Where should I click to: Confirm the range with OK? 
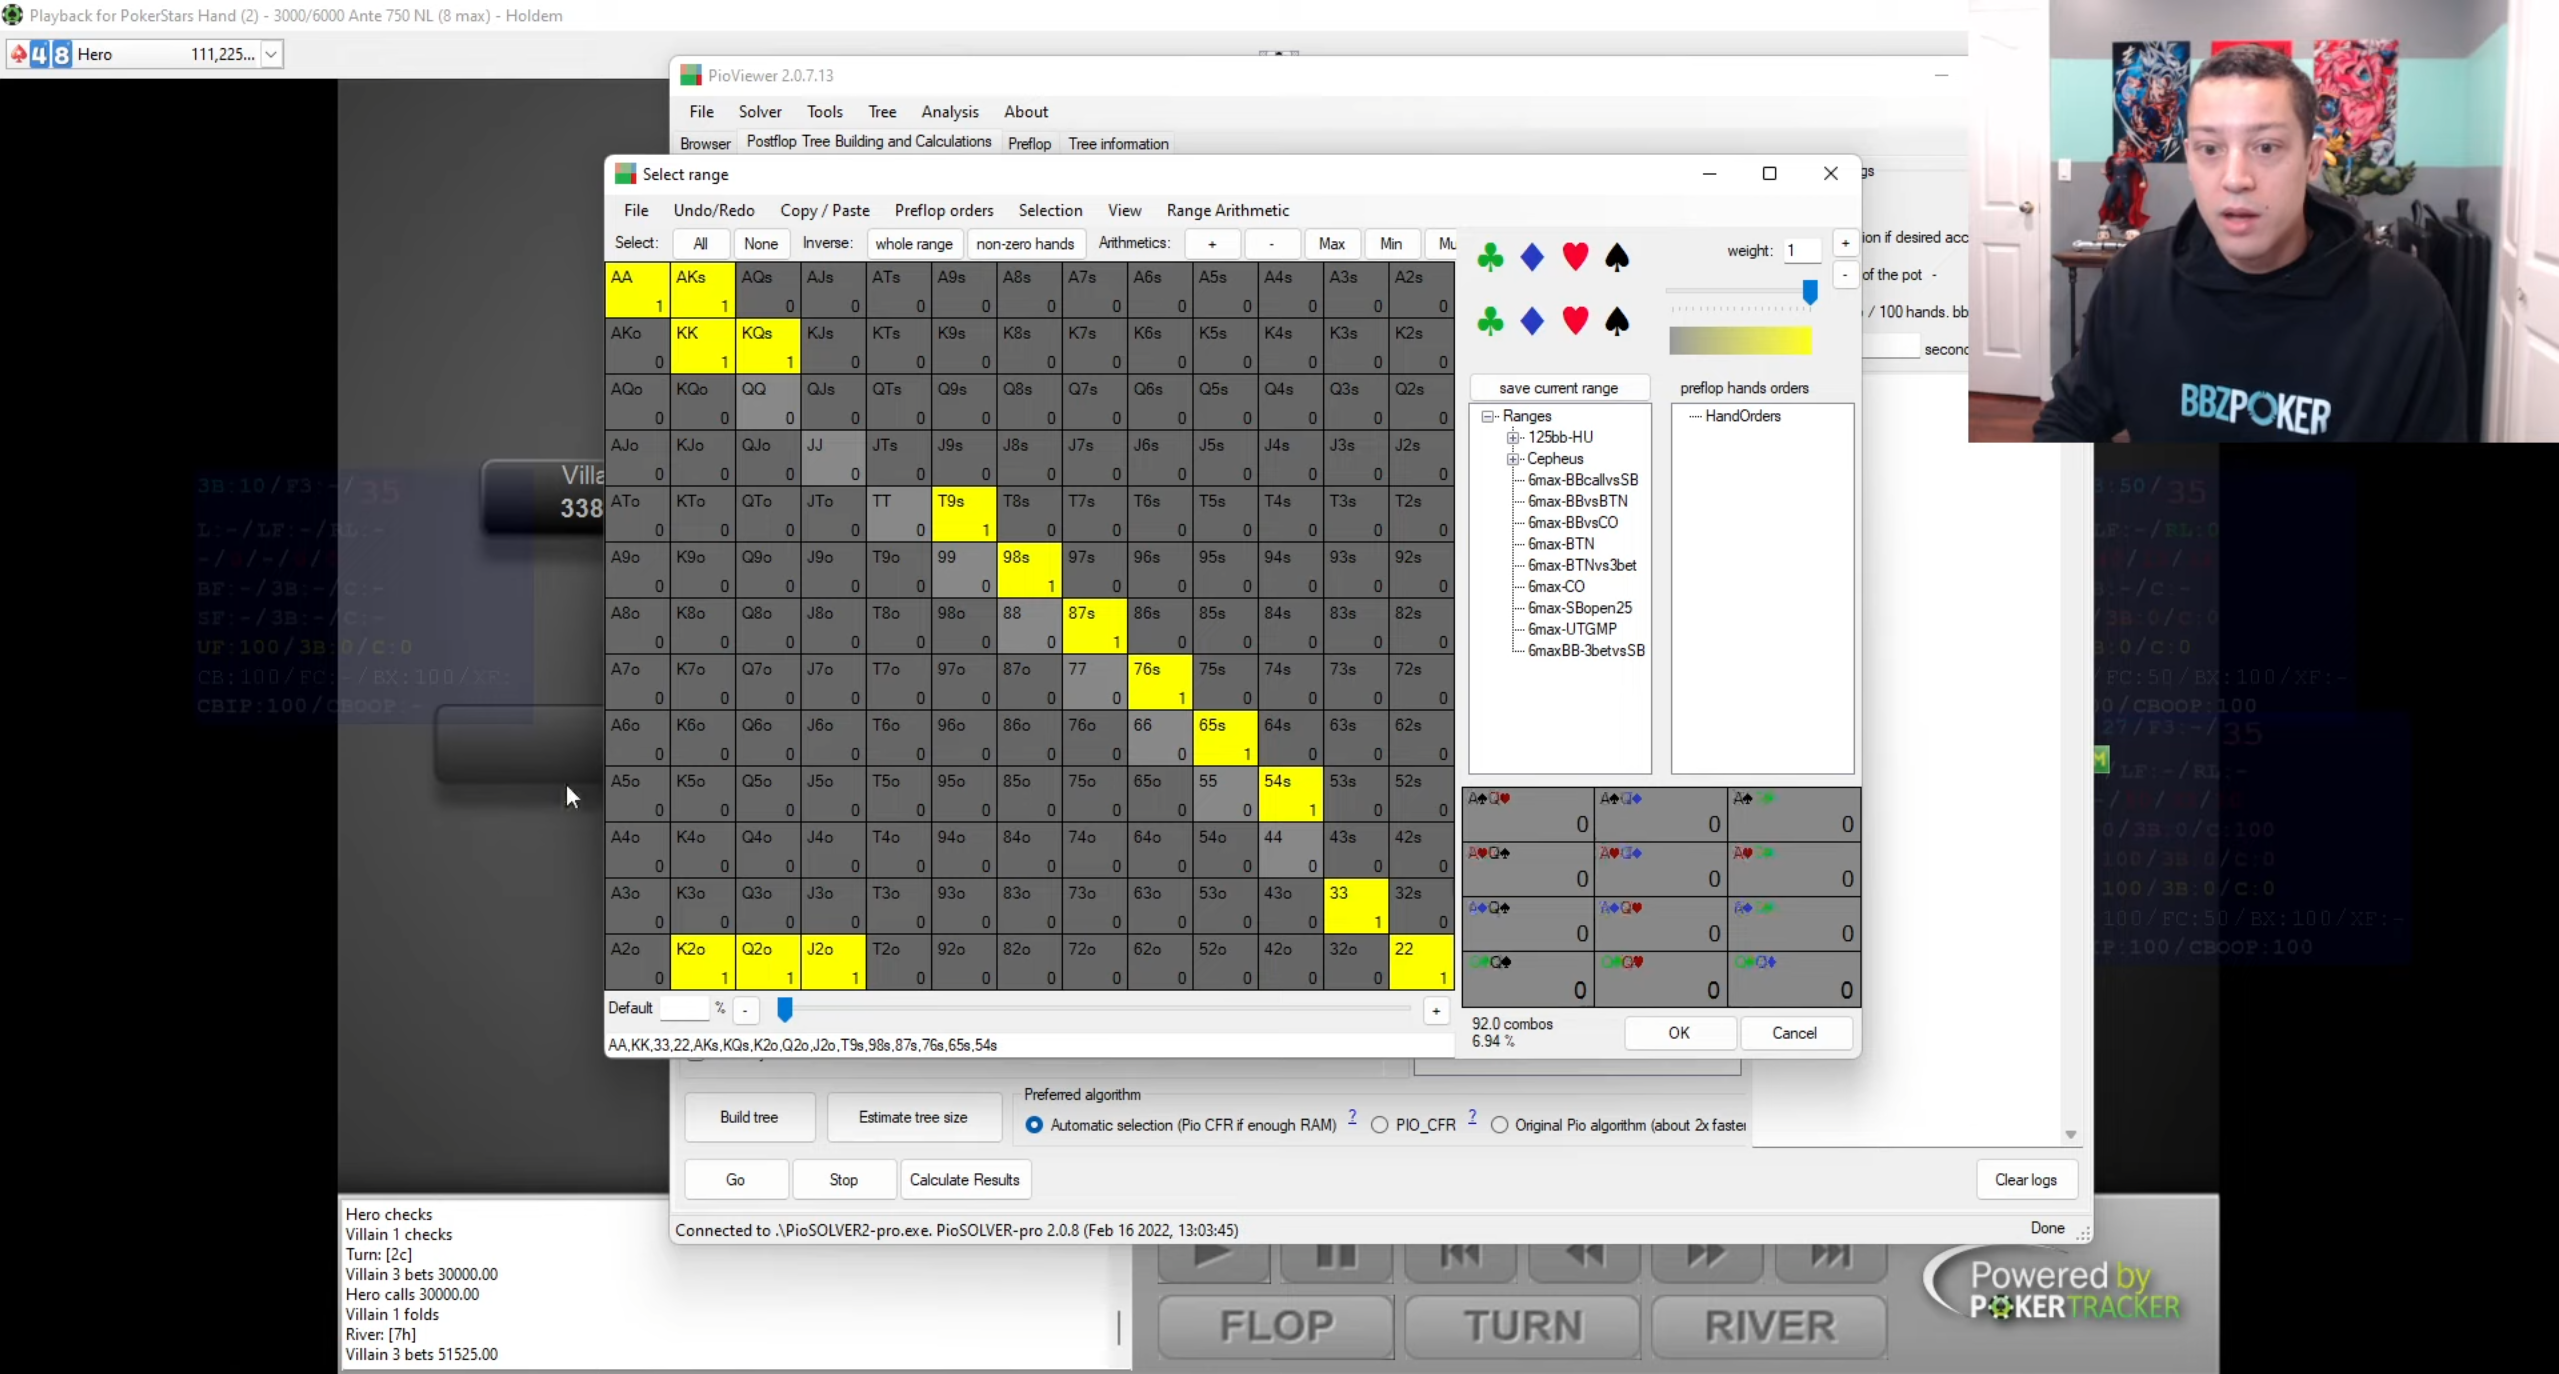1679,1033
